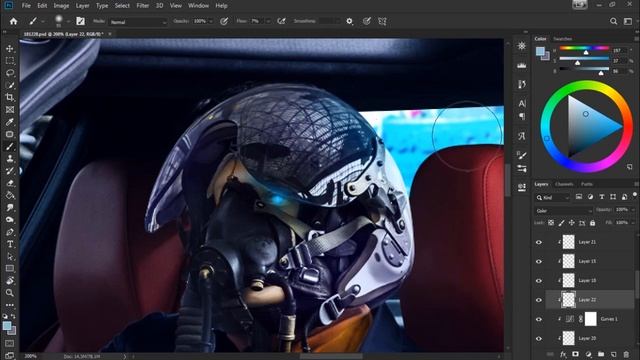Switch to the Channels tab
This screenshot has width=640, height=360.
tap(564, 184)
